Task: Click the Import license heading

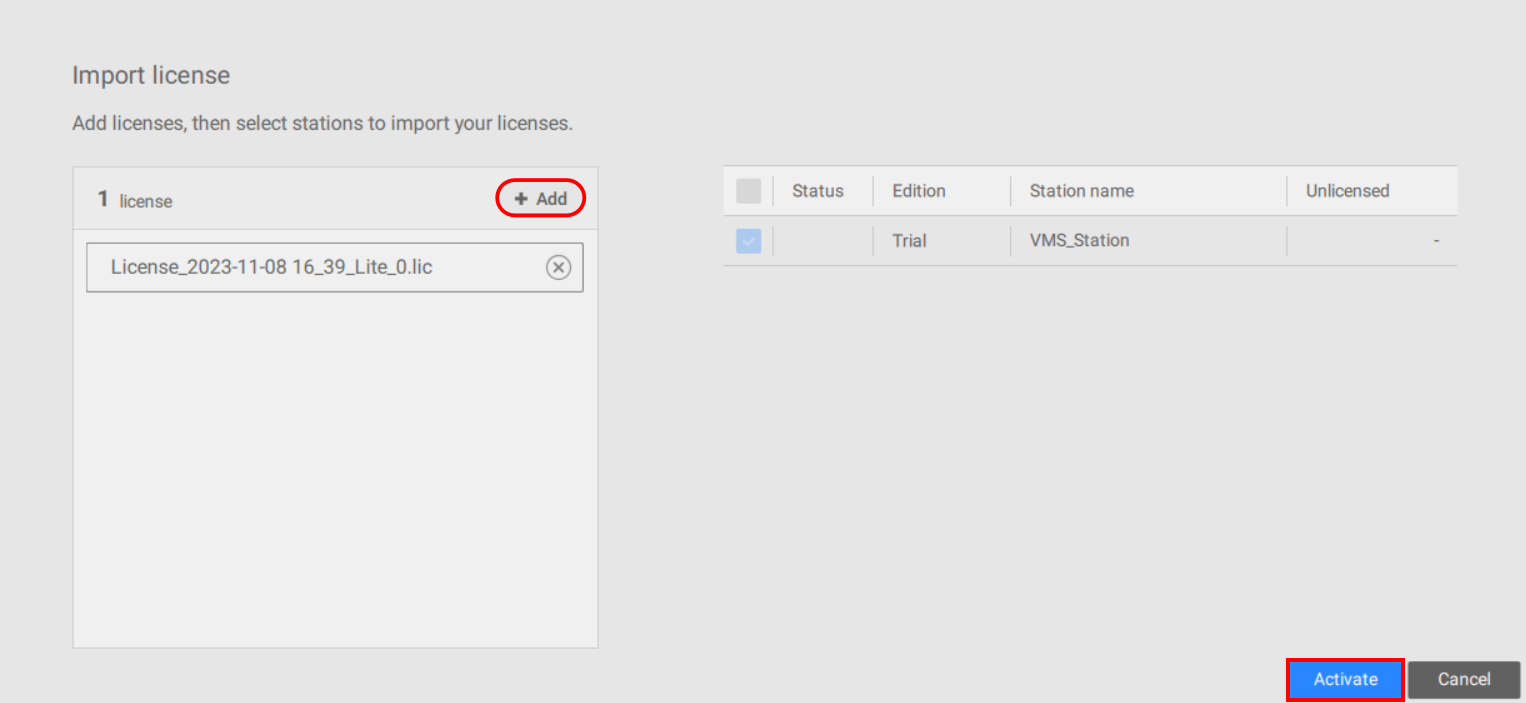Action: [151, 75]
